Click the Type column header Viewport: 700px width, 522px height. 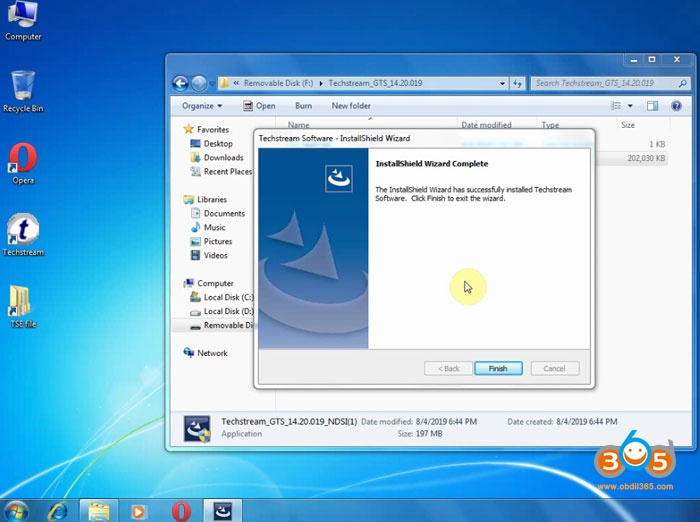[x=550, y=125]
